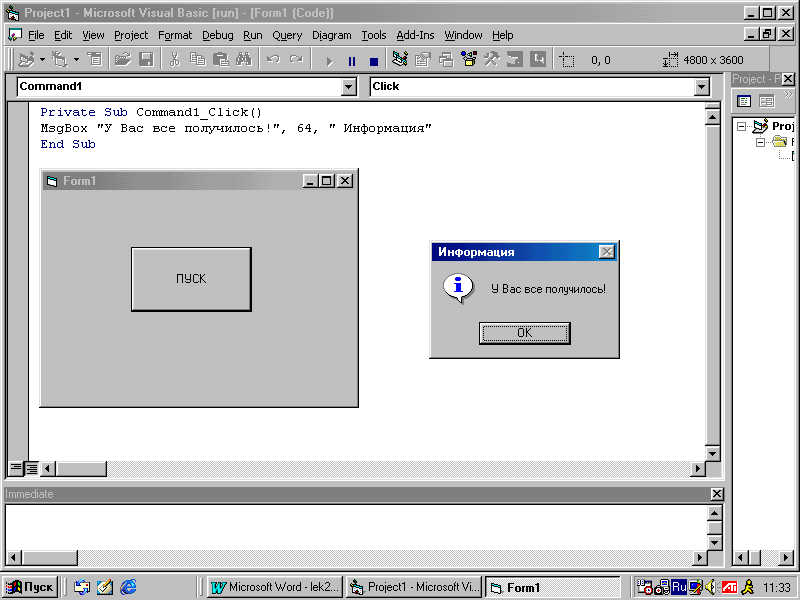
Task: Open the Add Form dropdown arrow
Action: [76, 60]
